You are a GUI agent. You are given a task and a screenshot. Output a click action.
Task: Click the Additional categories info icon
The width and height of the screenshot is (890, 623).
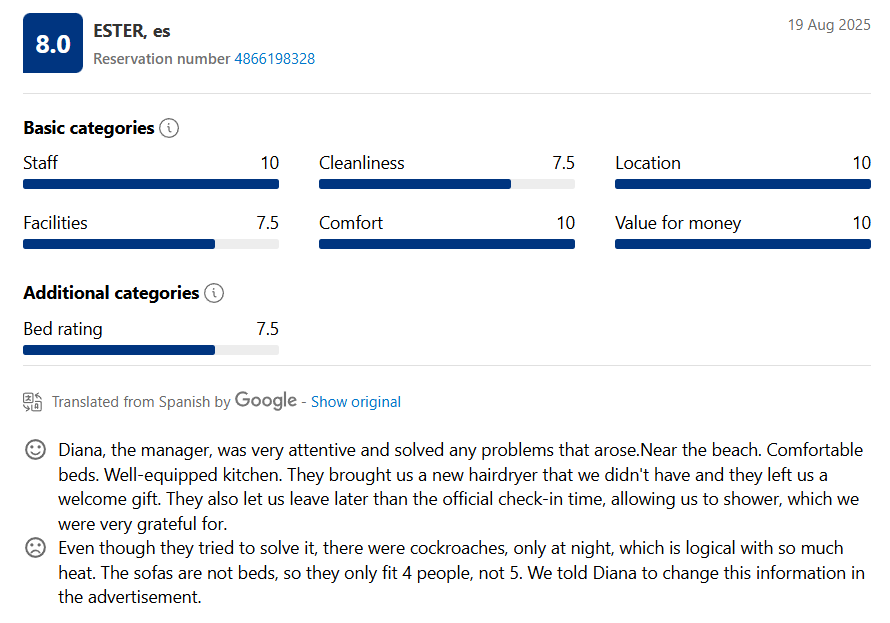point(213,293)
